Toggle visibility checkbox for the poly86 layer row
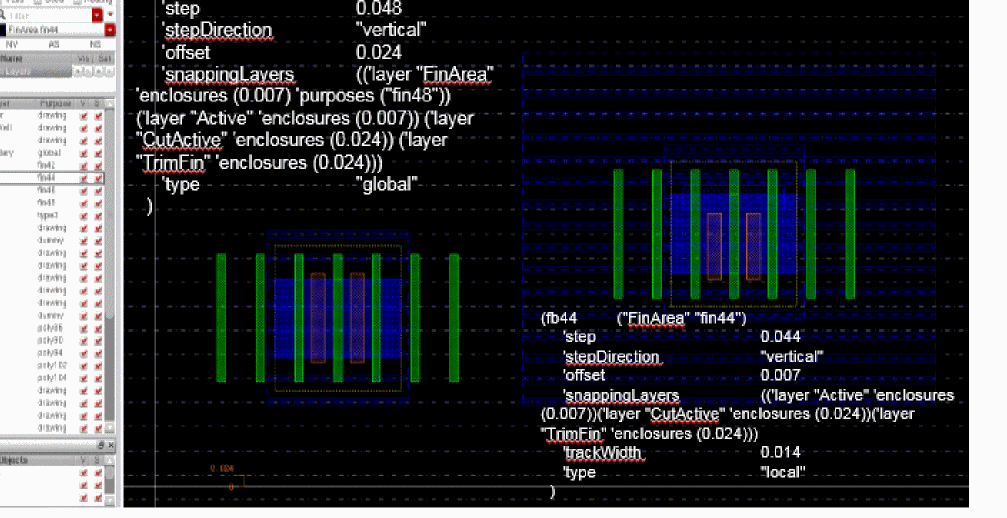Screen dimensions: 1007x518 (83, 328)
